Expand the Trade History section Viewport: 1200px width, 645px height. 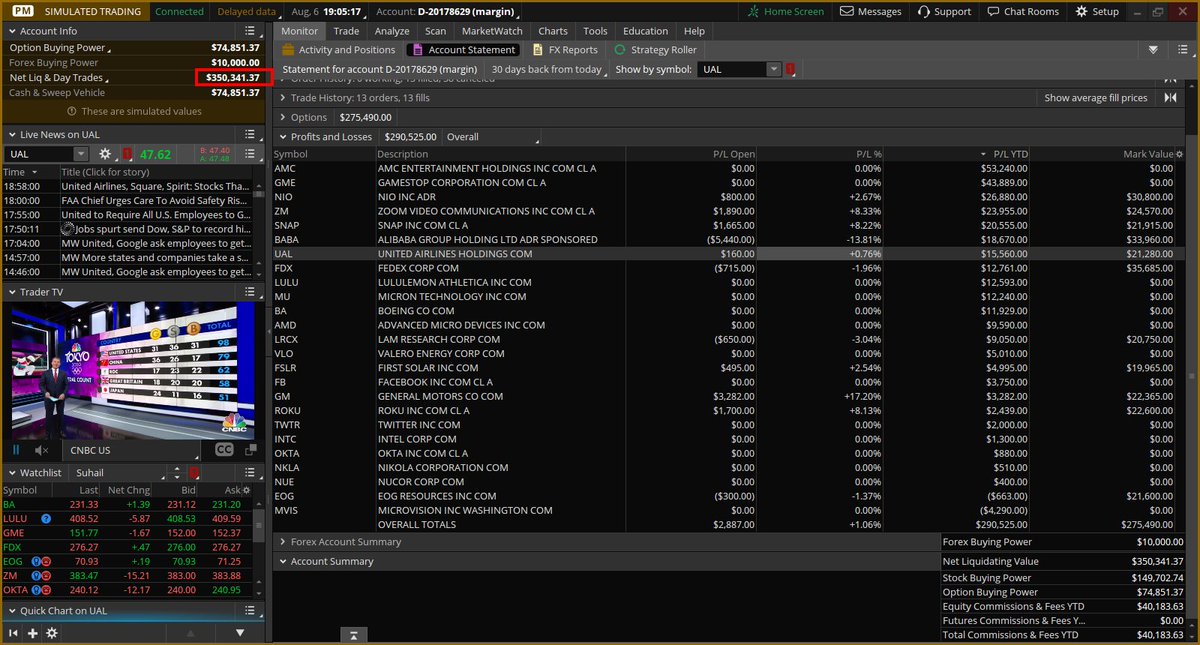point(283,98)
